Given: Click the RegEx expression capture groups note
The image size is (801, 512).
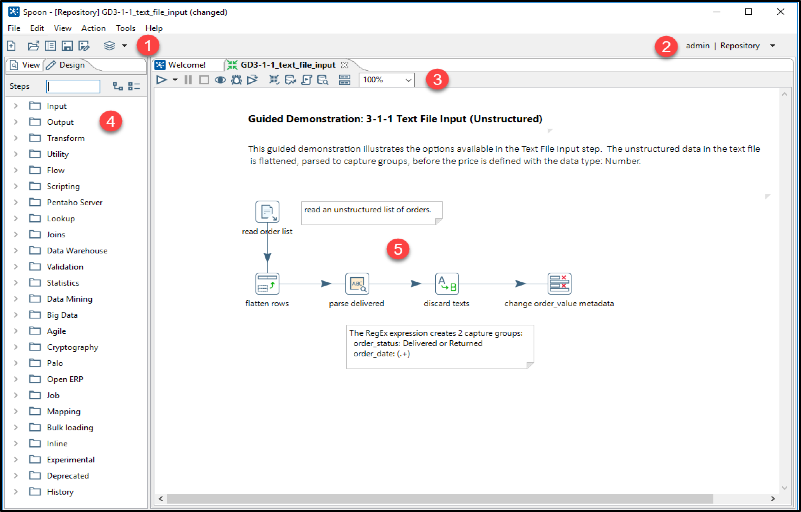Looking at the screenshot, I should [440, 347].
